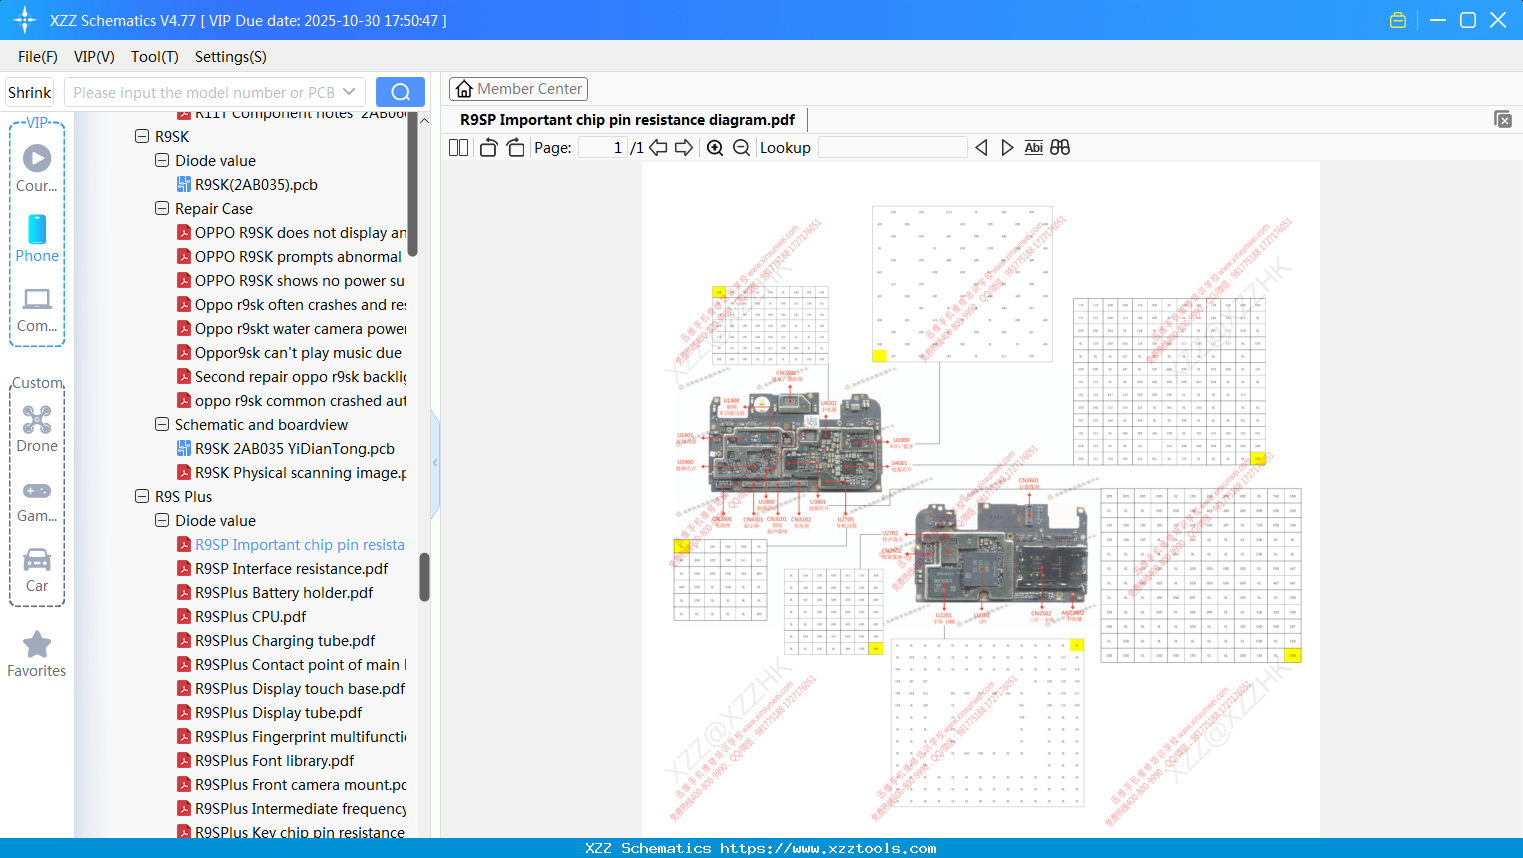Image resolution: width=1523 pixels, height=858 pixels.
Task: Open the File(F) menu
Action: [38, 57]
